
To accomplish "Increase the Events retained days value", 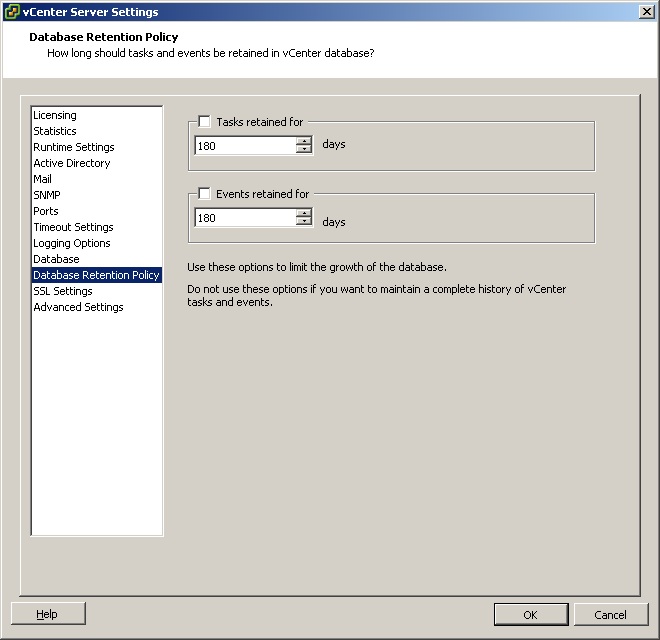I will pyautogui.click(x=304, y=213).
